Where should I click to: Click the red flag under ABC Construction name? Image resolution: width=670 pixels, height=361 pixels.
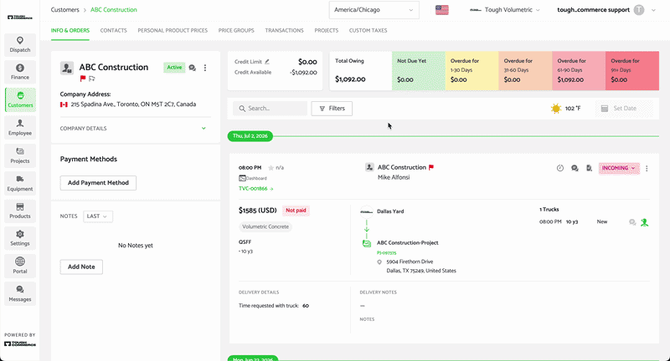pyautogui.click(x=83, y=79)
